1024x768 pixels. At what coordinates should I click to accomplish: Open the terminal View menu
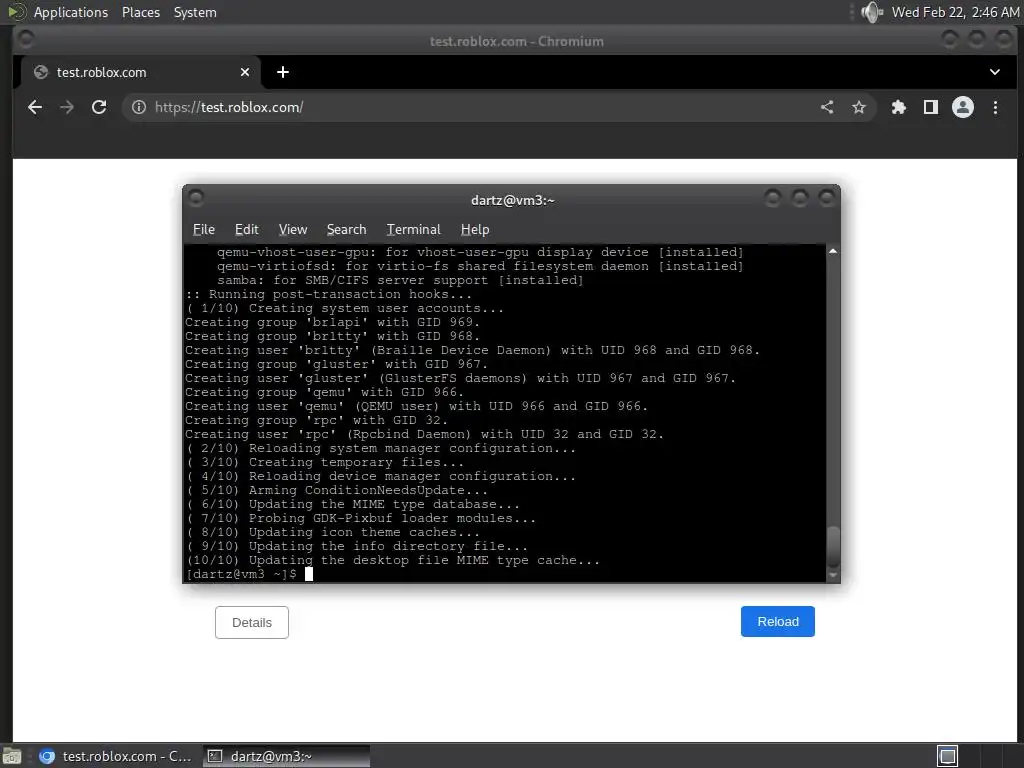[x=293, y=229]
